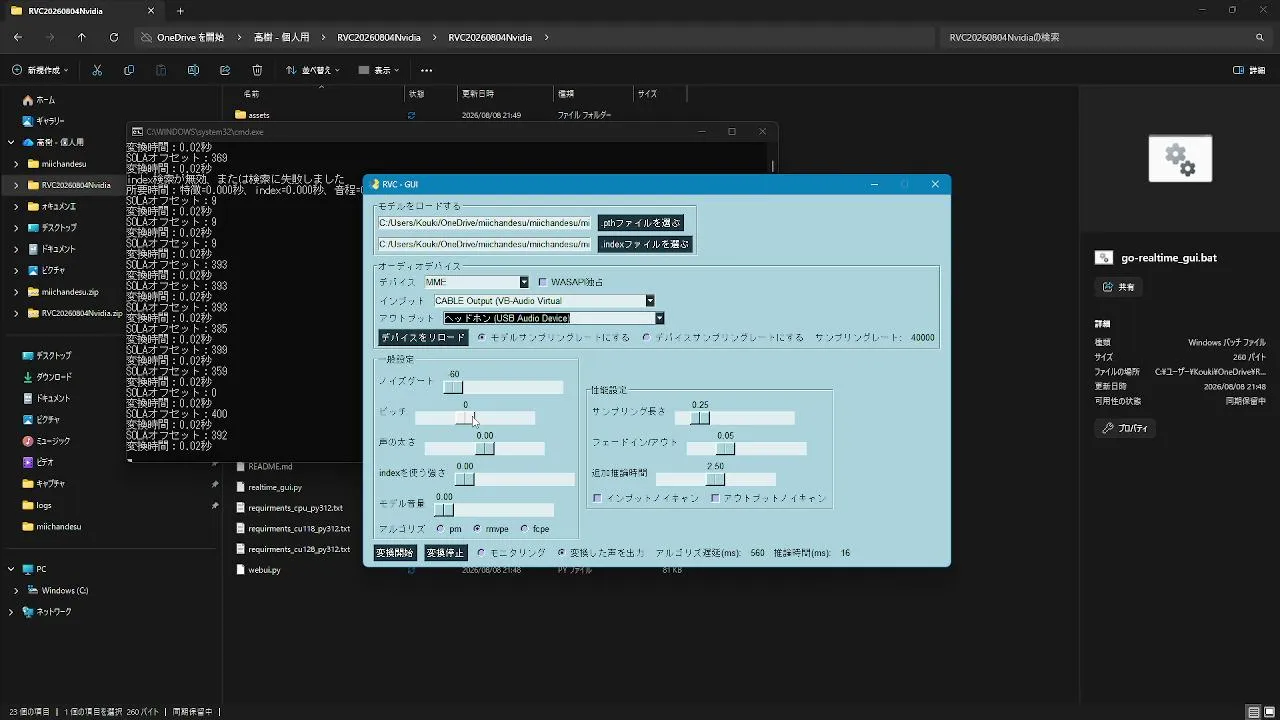Sort by the Name (名前) column header
This screenshot has height=720, width=1280.
point(252,93)
